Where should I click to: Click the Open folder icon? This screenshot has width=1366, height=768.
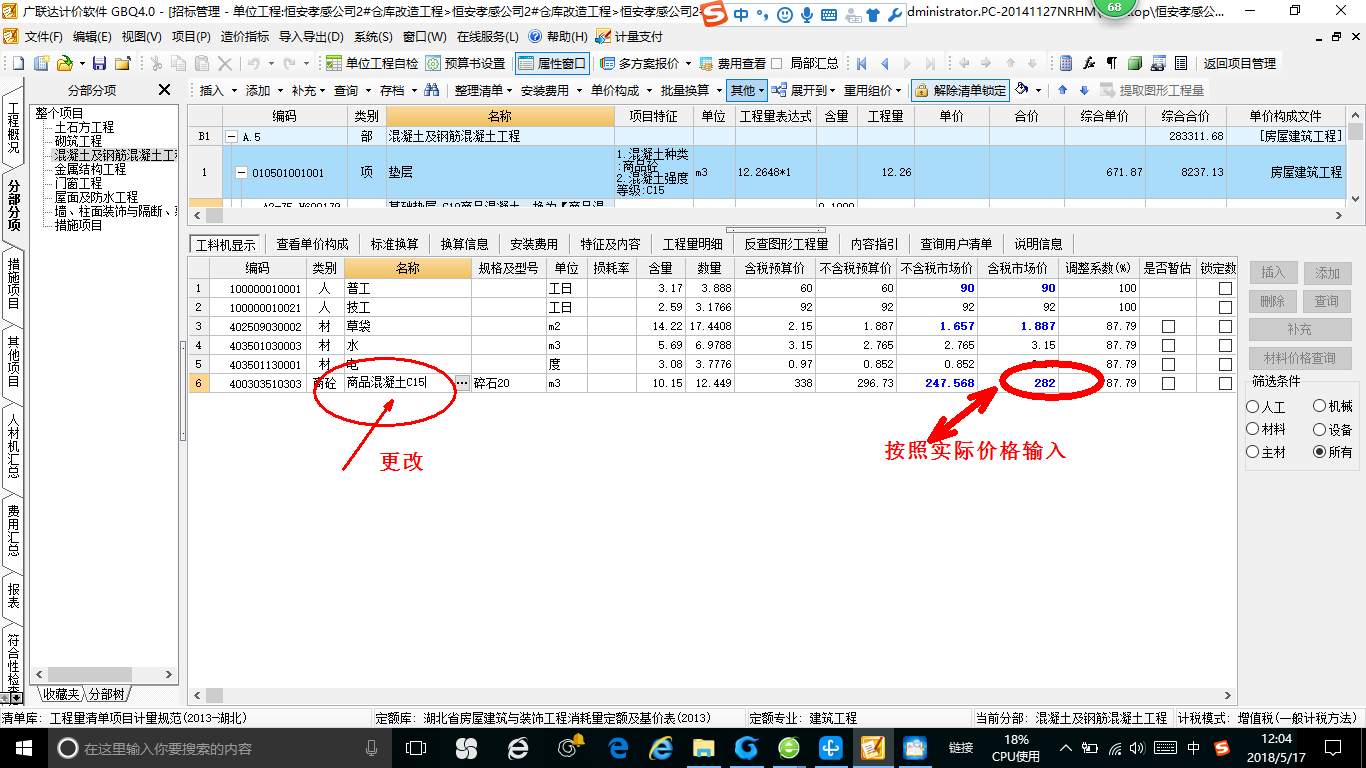[64, 63]
